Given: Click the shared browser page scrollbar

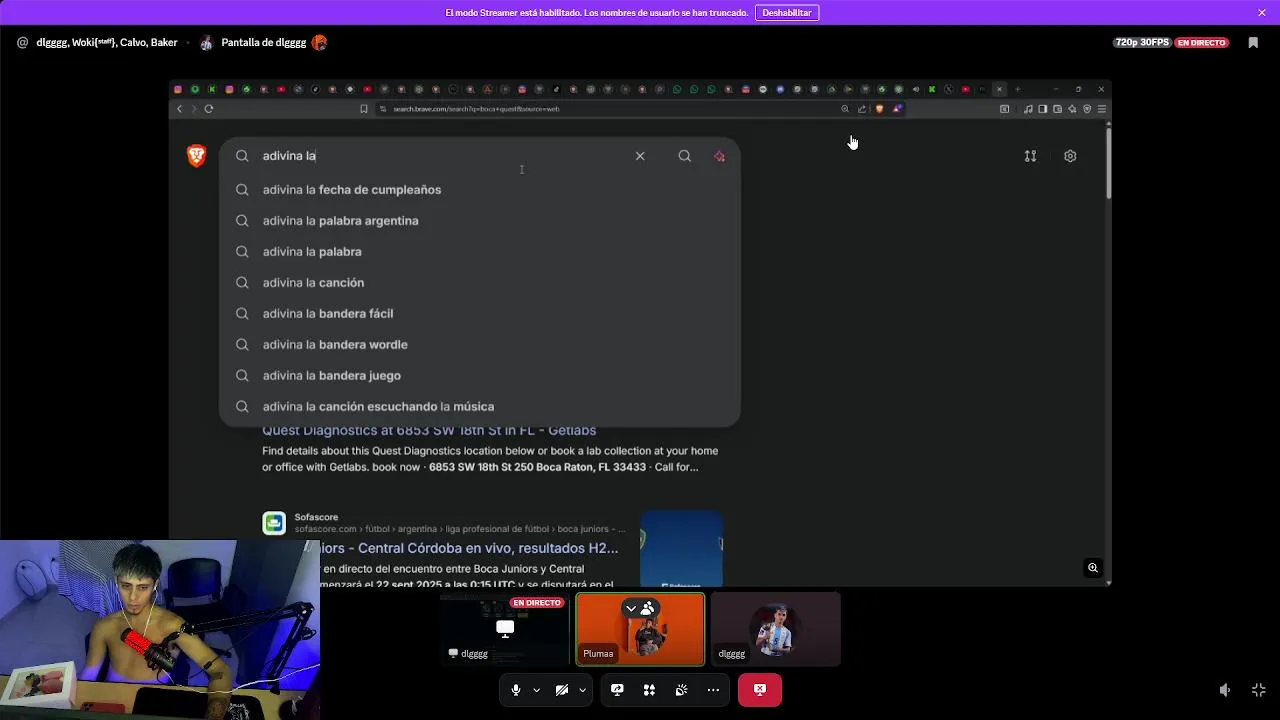Looking at the screenshot, I should [x=1108, y=161].
